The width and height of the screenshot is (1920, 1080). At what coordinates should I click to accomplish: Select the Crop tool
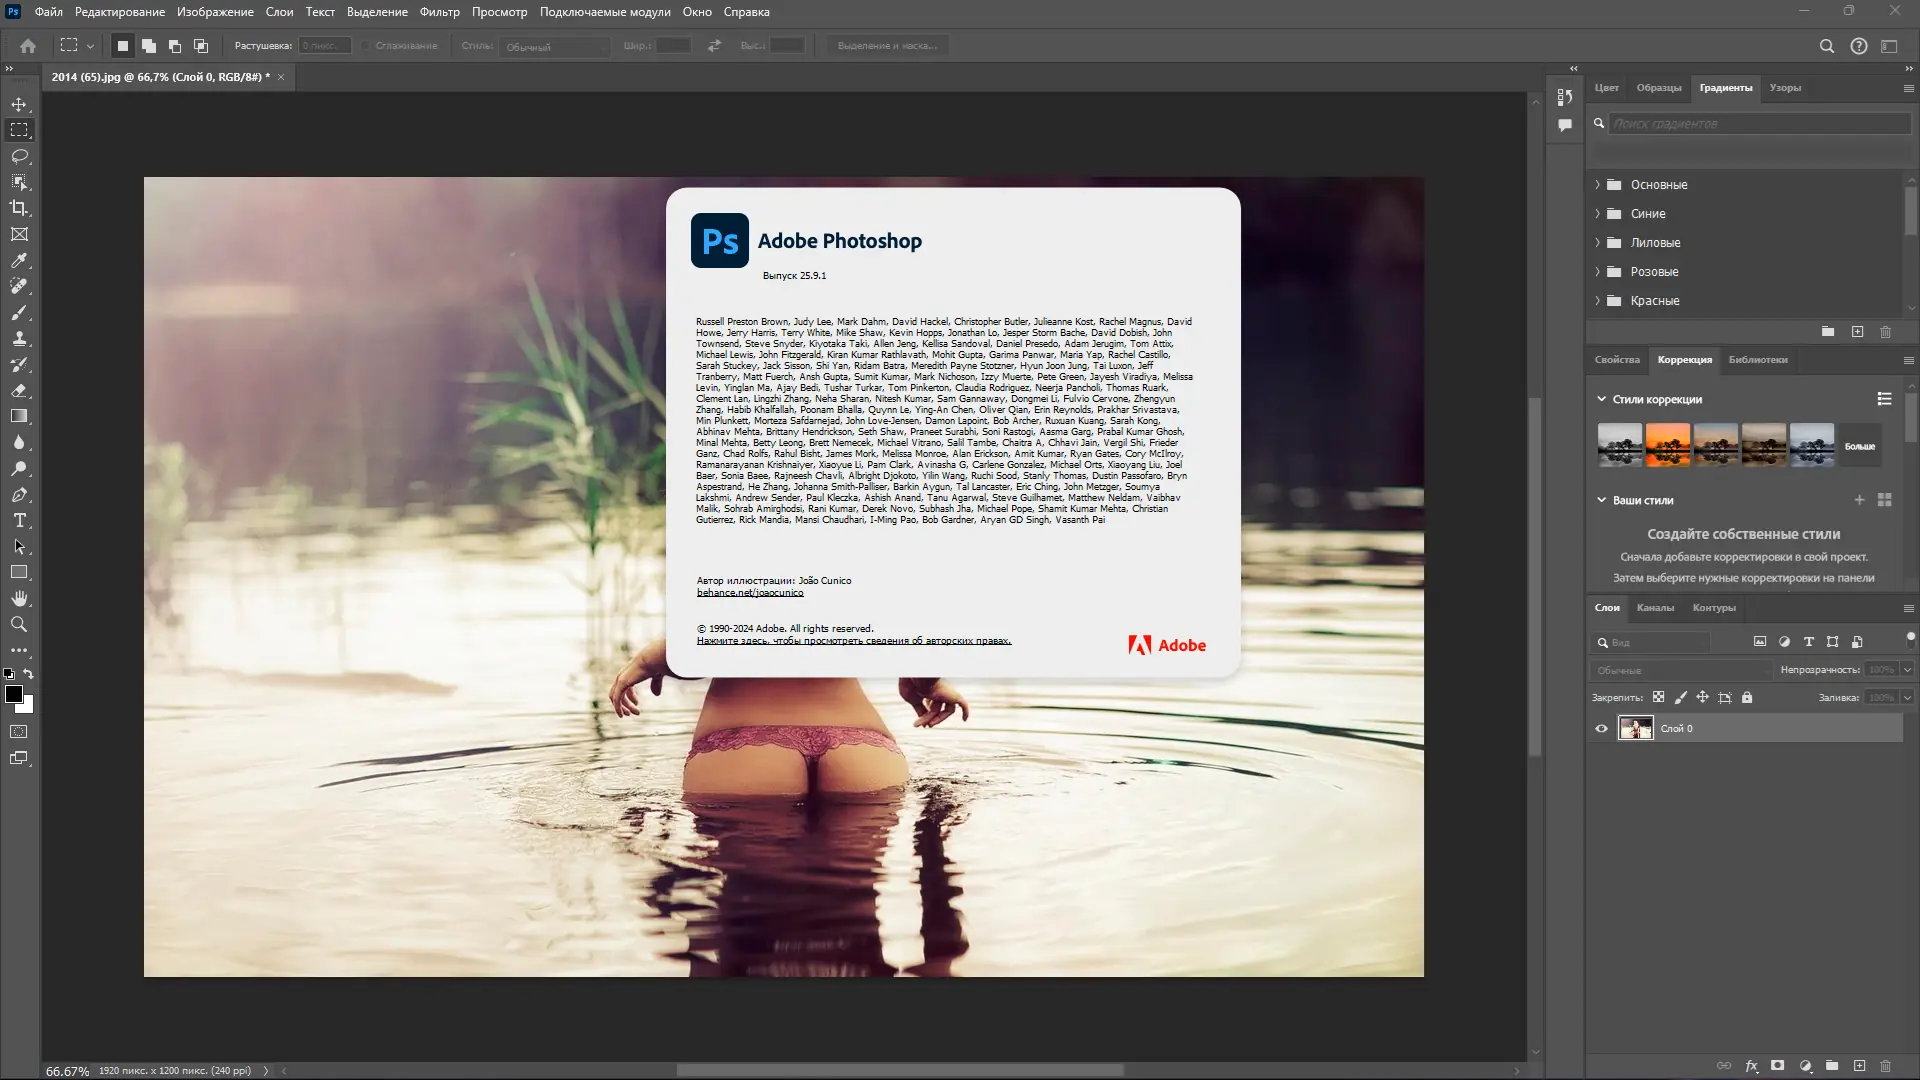[x=19, y=209]
